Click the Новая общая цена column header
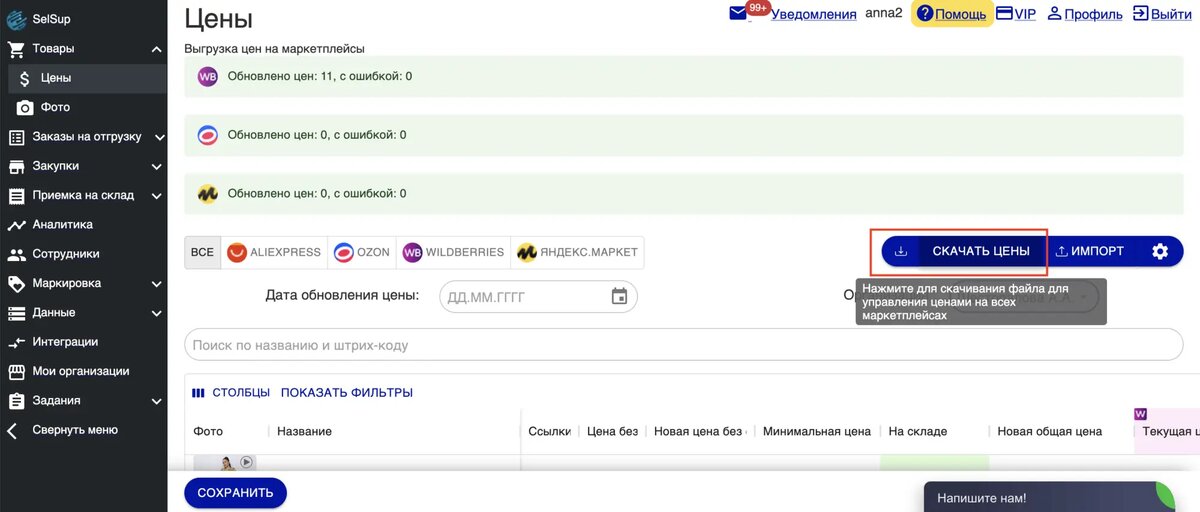 (1050, 431)
